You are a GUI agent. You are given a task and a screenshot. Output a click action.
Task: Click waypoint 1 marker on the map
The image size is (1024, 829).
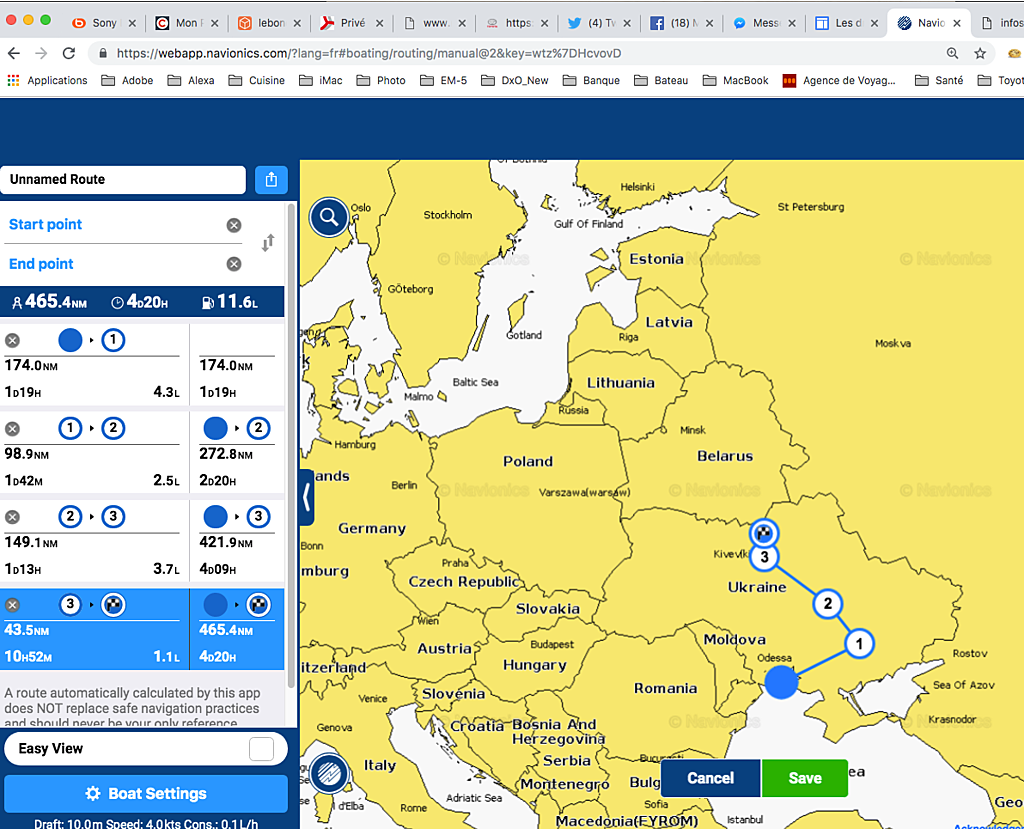tap(859, 644)
